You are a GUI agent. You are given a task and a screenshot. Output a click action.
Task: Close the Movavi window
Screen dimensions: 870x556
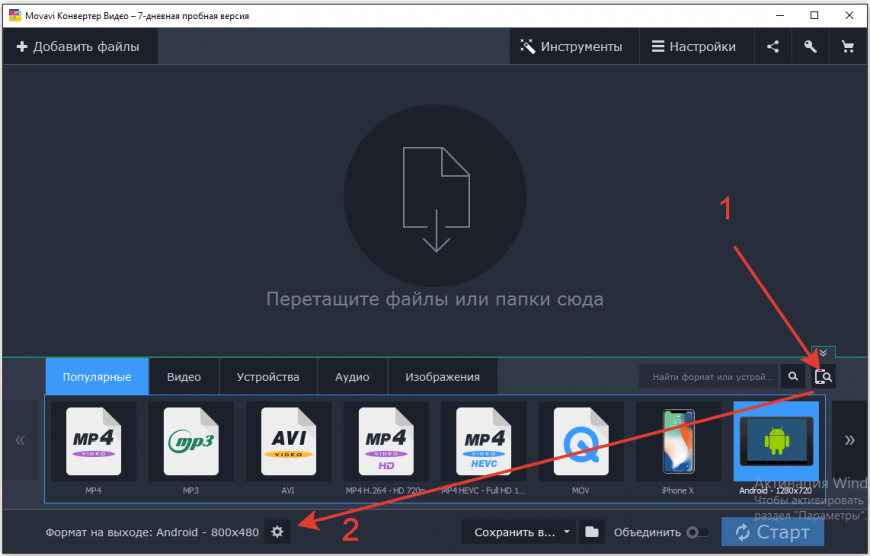849,16
